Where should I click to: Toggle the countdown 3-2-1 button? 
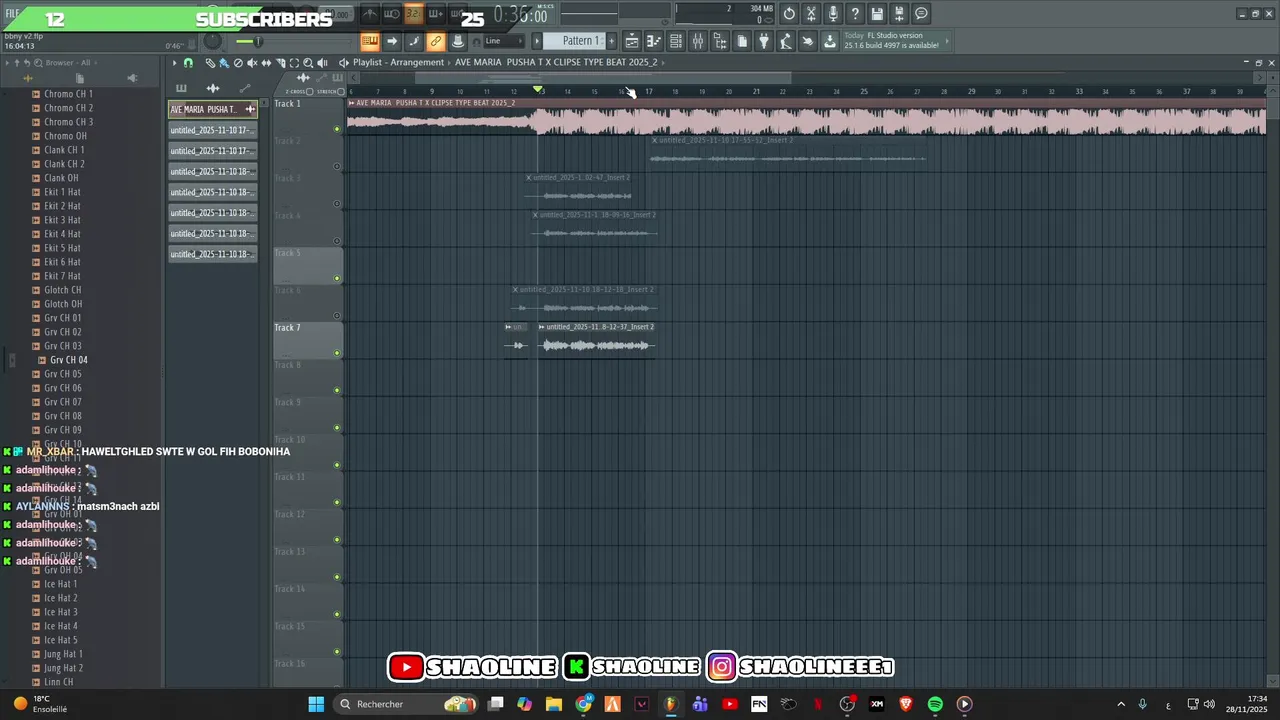point(413,14)
